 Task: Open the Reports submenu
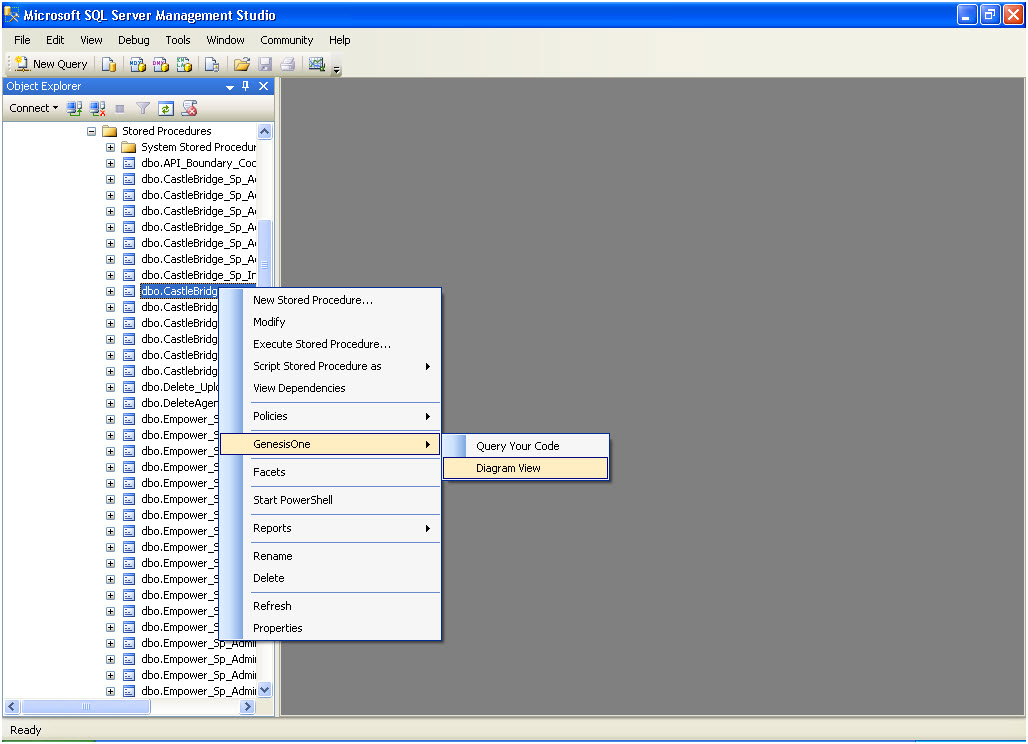point(330,528)
